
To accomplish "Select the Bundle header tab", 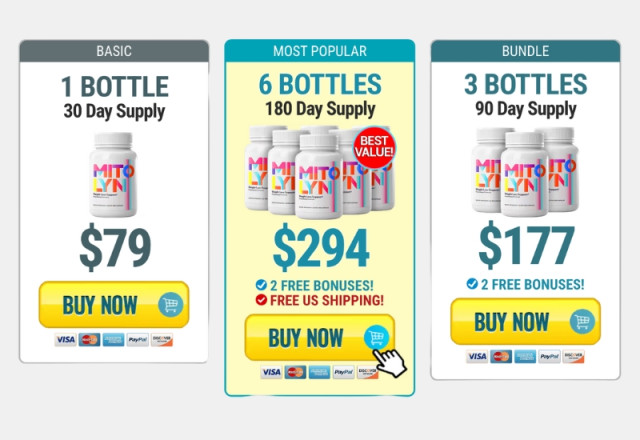I will tap(525, 51).
